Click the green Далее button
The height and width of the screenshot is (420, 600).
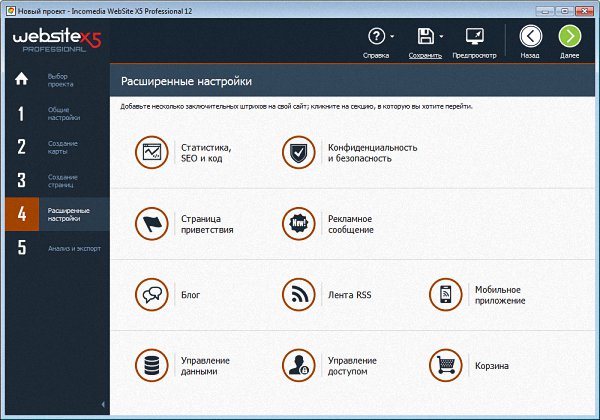coord(570,37)
